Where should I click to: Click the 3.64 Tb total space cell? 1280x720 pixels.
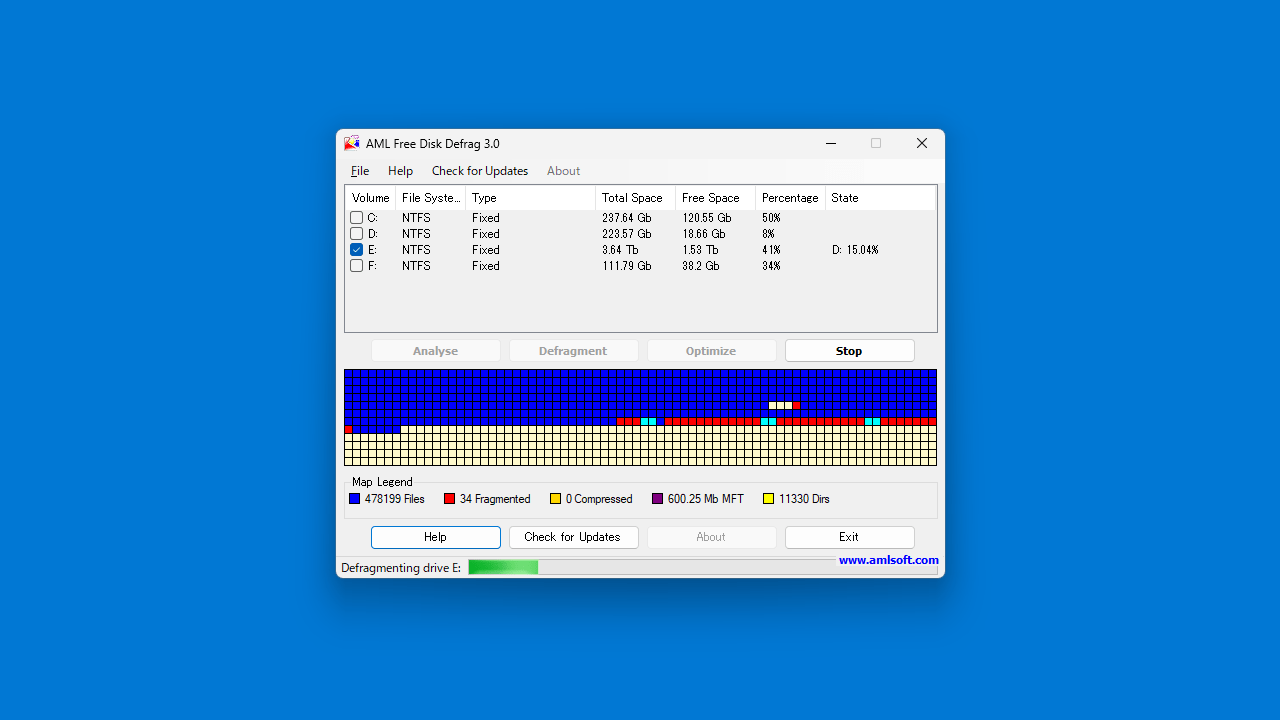click(620, 250)
